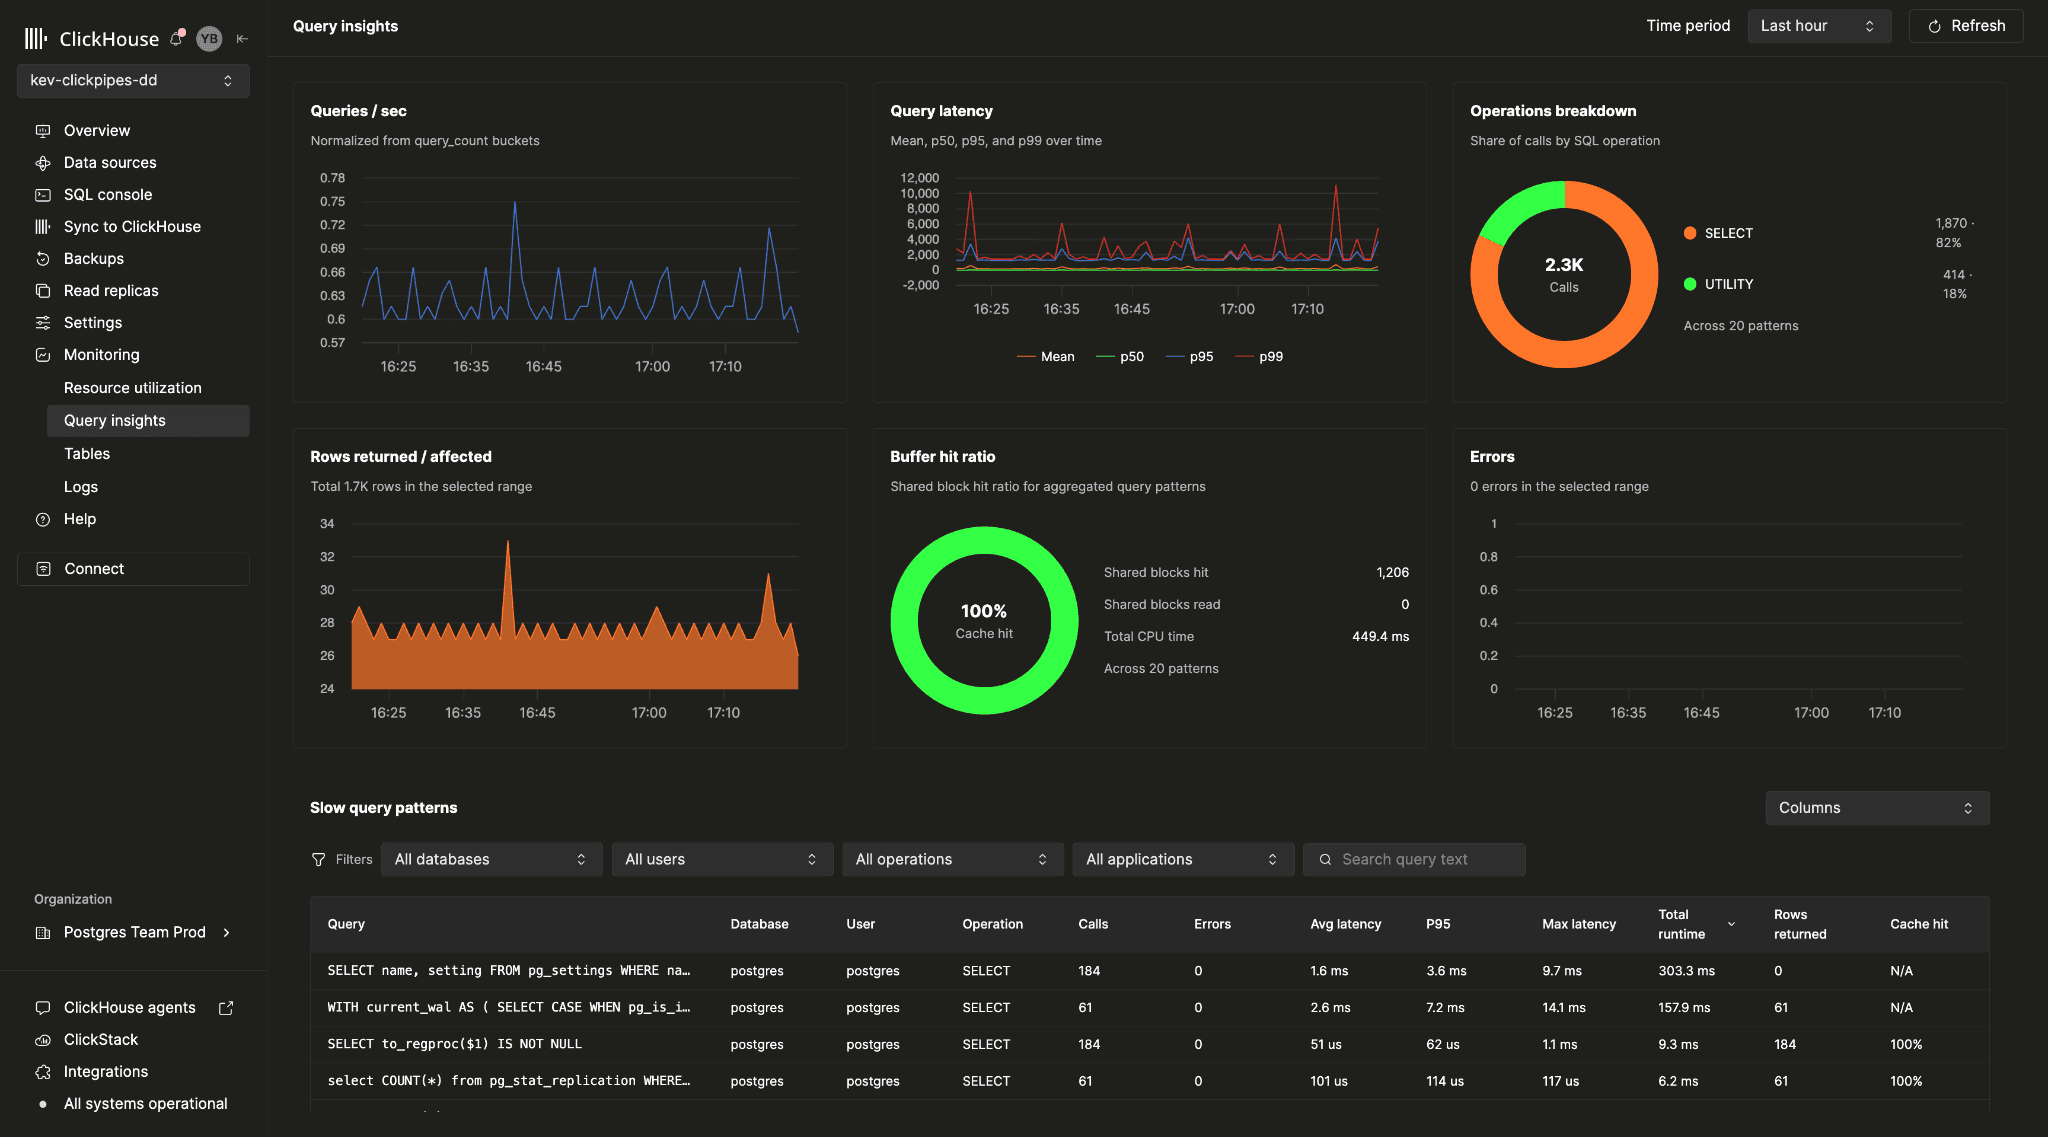Click the Mean legend label
This screenshot has height=1137, width=2048.
[x=1058, y=357]
